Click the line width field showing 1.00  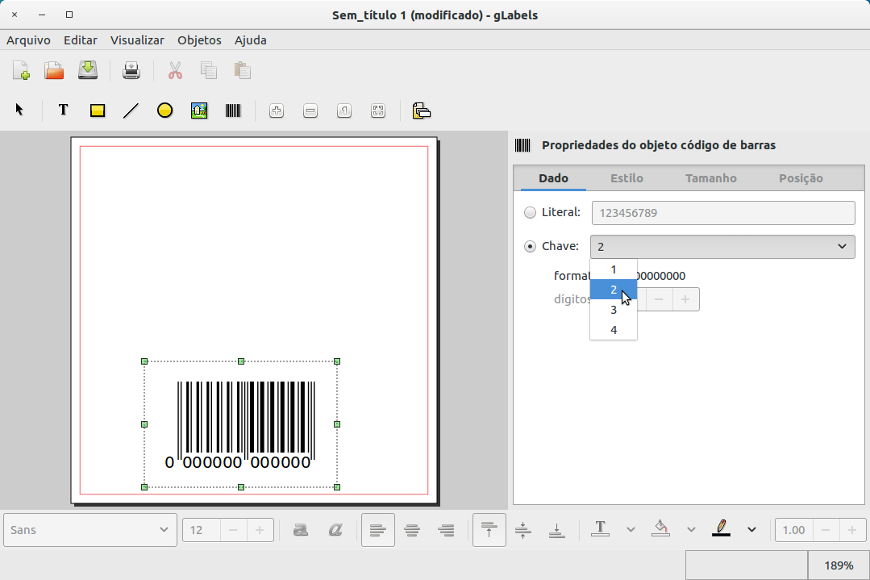(794, 531)
